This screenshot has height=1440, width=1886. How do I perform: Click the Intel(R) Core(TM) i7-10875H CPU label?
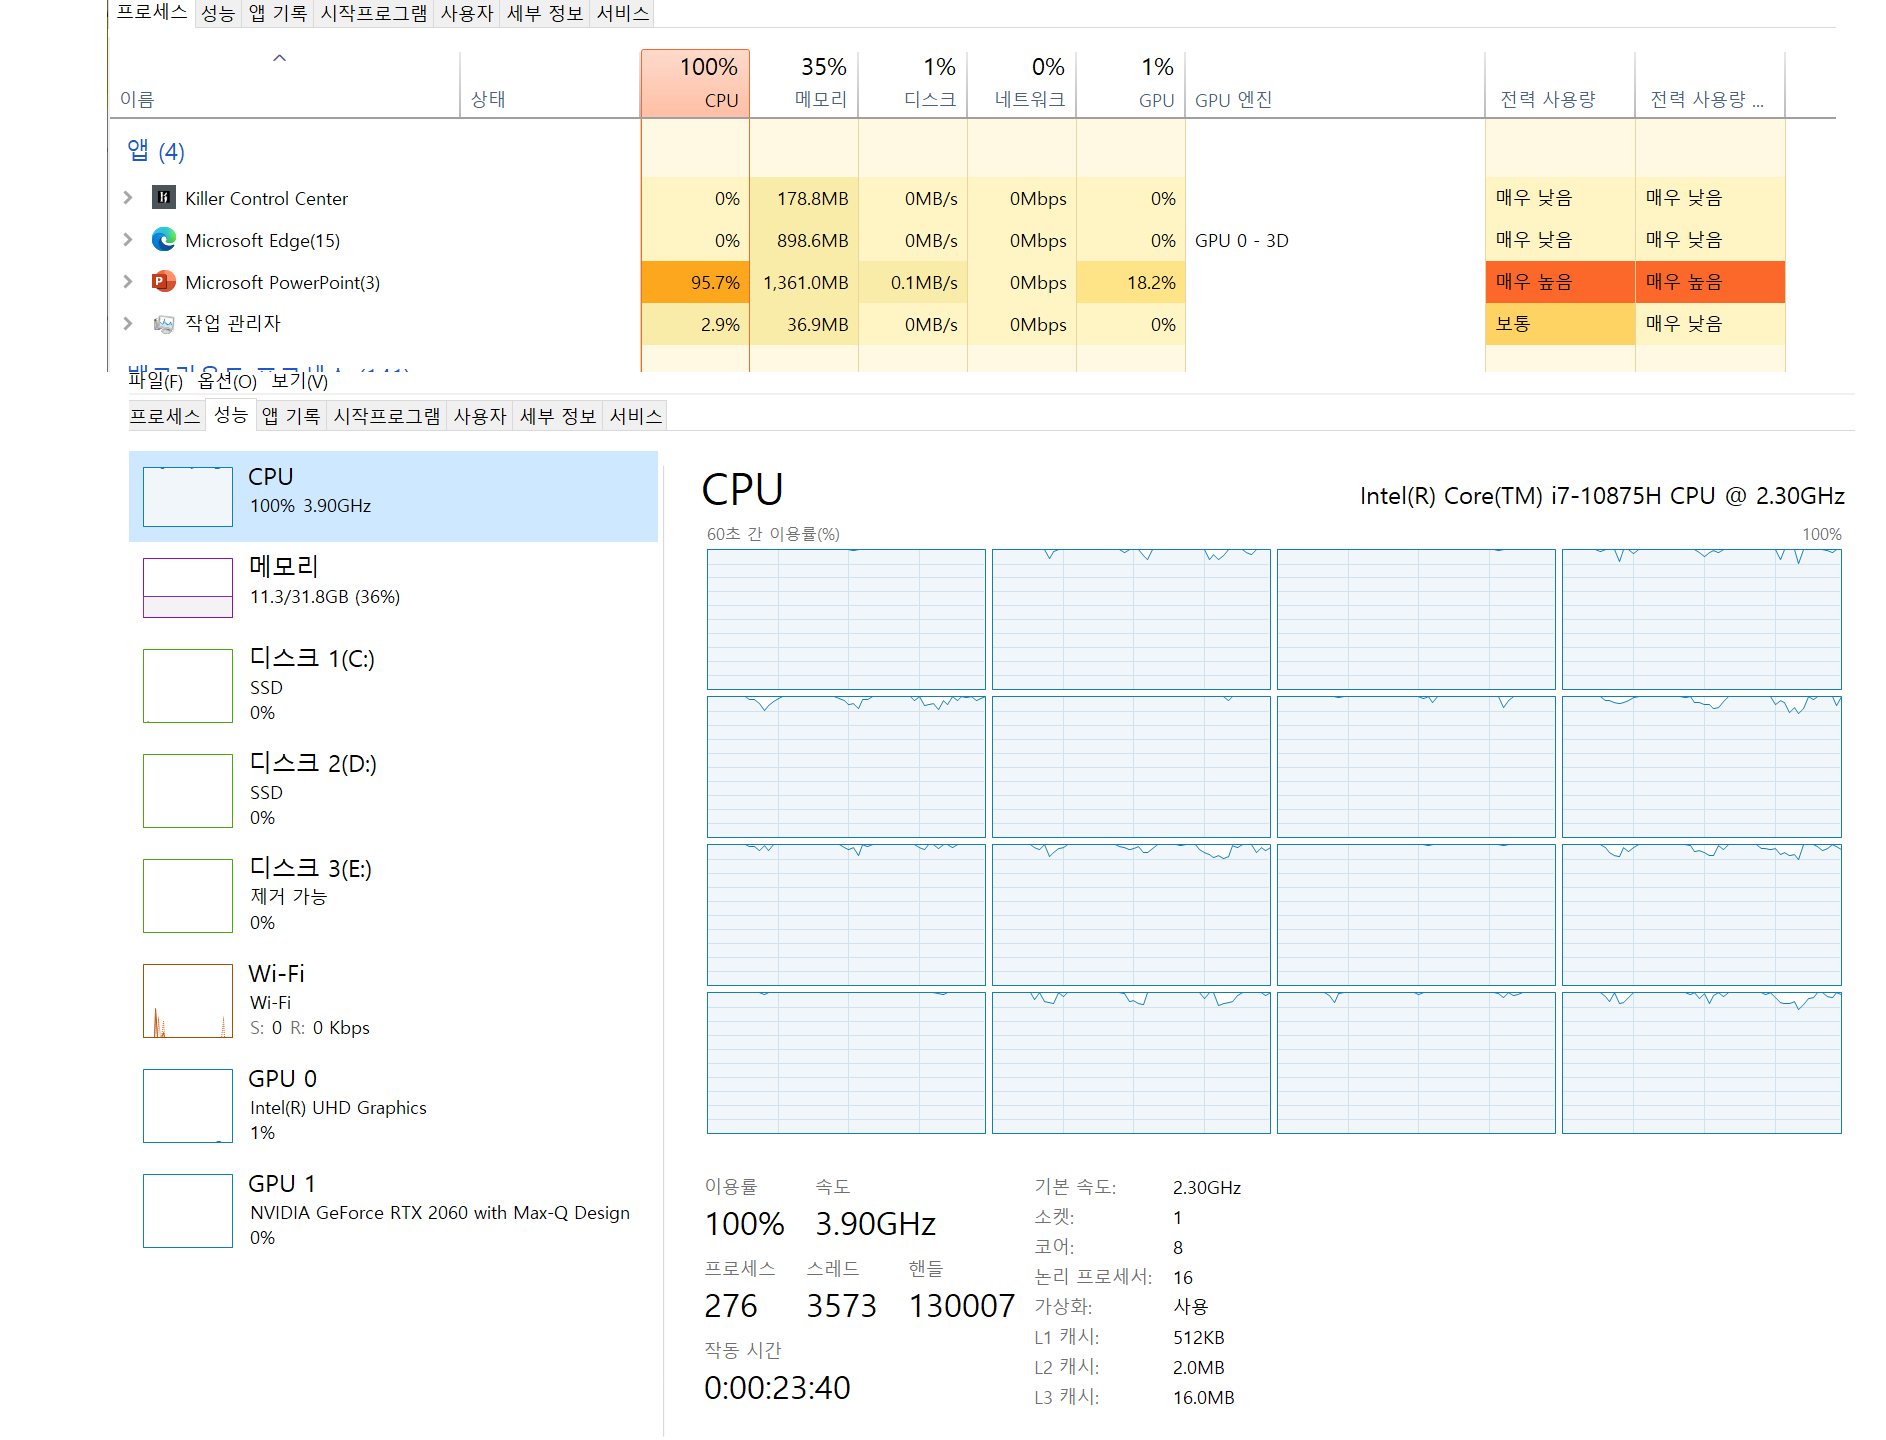(x=1602, y=496)
